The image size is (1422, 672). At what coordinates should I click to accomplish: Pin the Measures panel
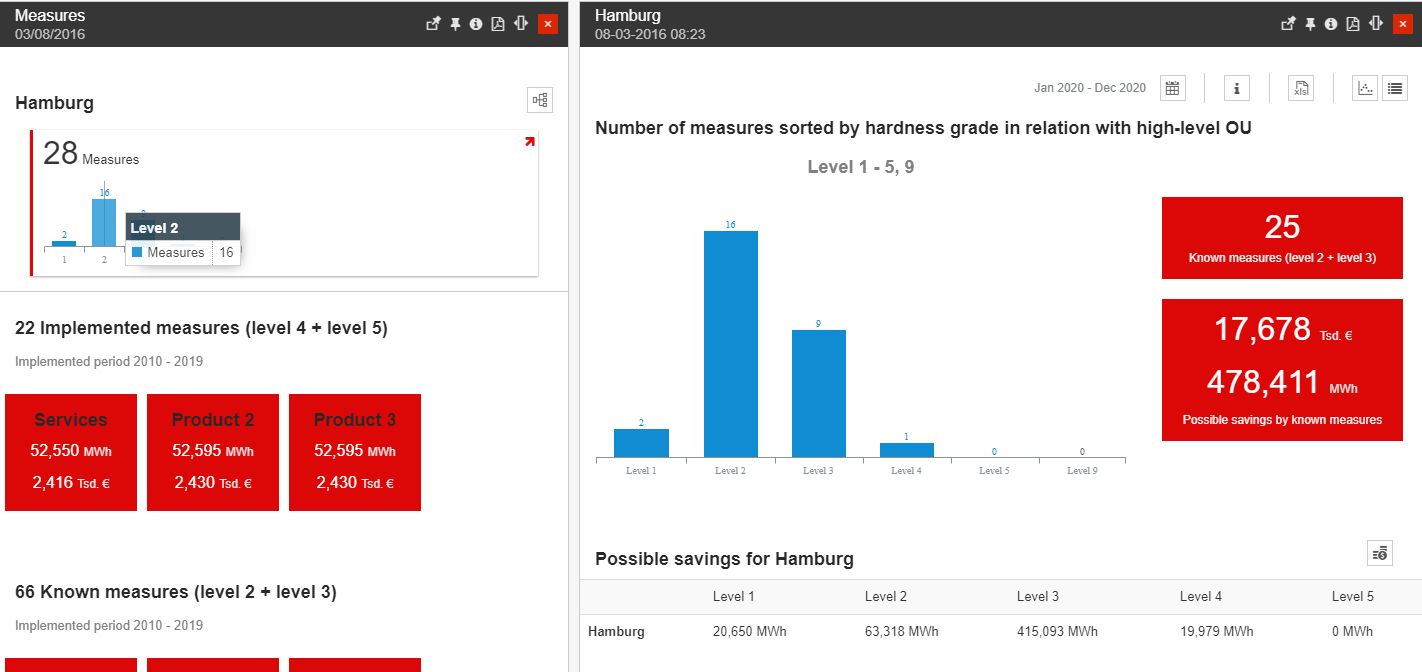click(455, 24)
